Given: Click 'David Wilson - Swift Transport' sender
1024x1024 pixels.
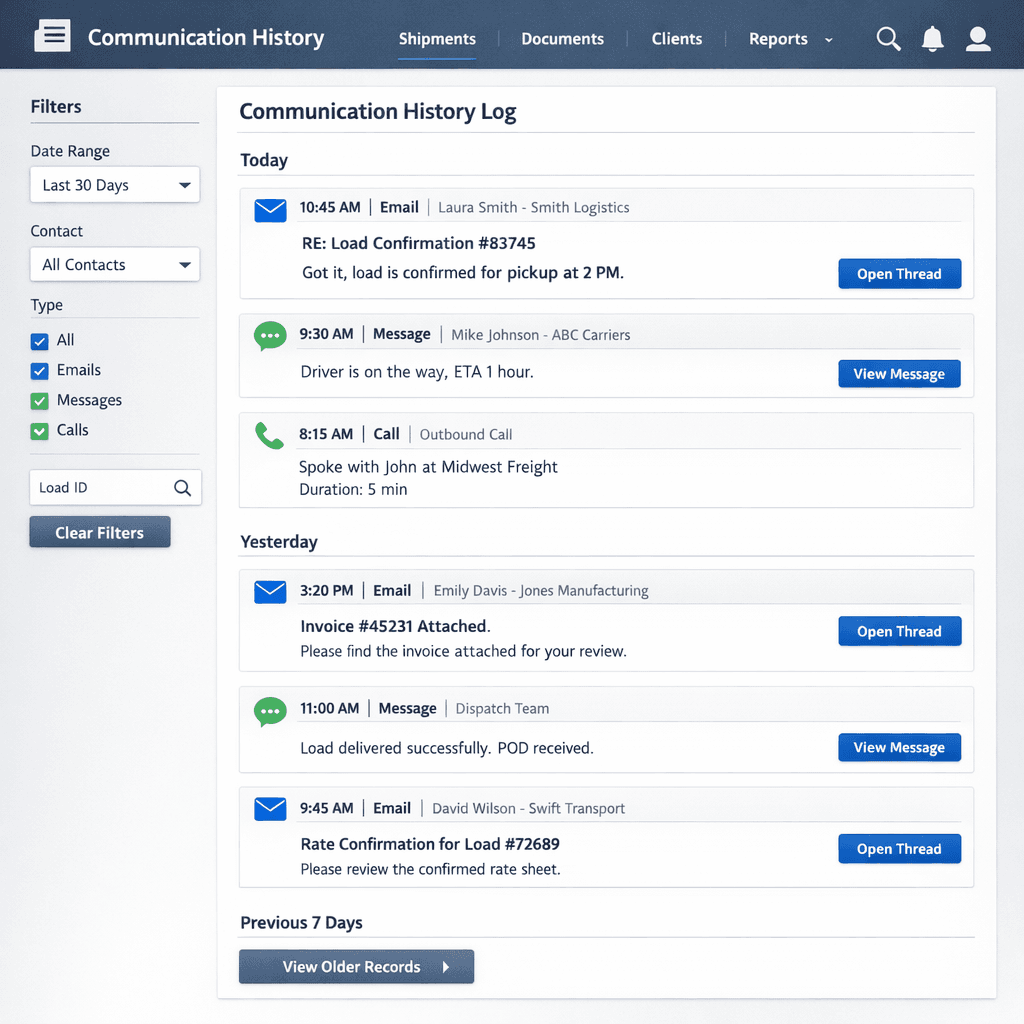Looking at the screenshot, I should coord(528,808).
